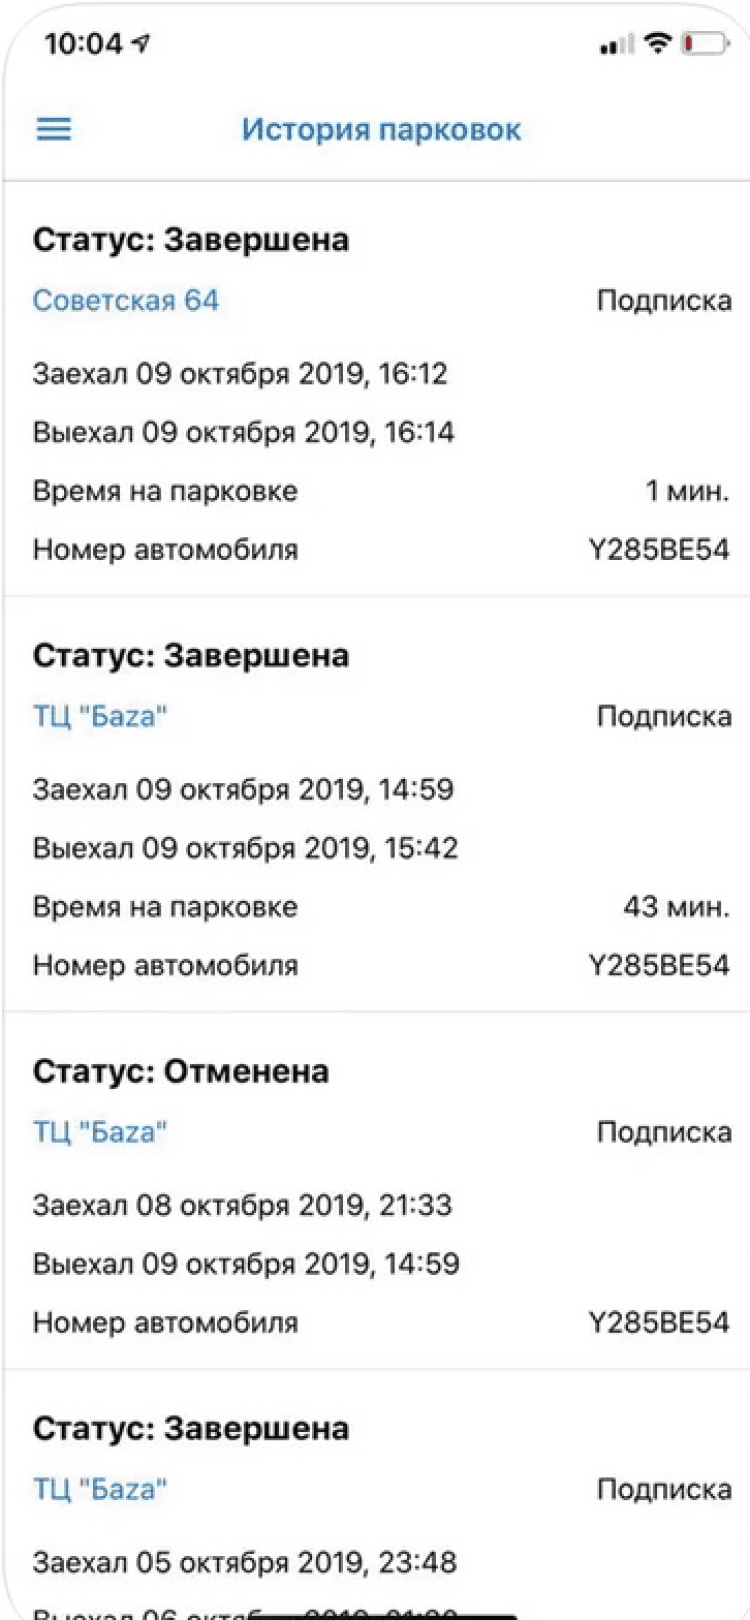750x1620 pixels.
Task: Open ТЦ "Баzа" link in 05 октября entry
Action: coord(100,1489)
